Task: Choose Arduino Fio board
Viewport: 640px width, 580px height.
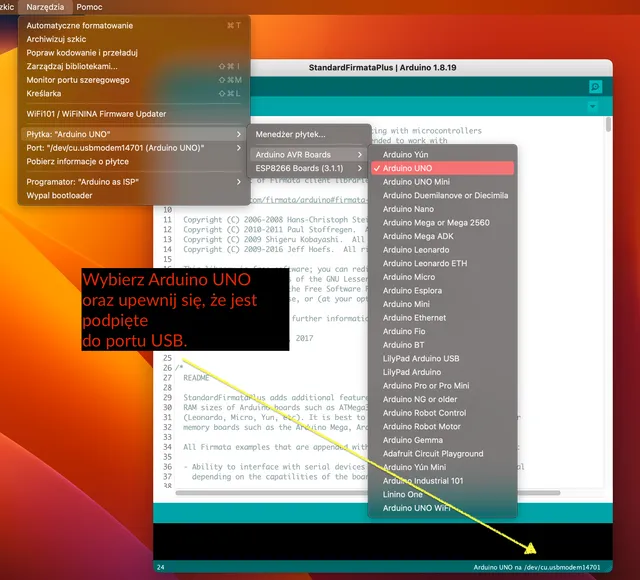Action: pyautogui.click(x=442, y=331)
